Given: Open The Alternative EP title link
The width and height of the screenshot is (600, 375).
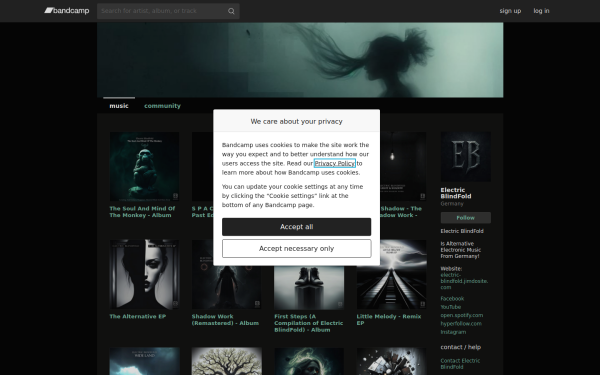Looking at the screenshot, I should 137,316.
